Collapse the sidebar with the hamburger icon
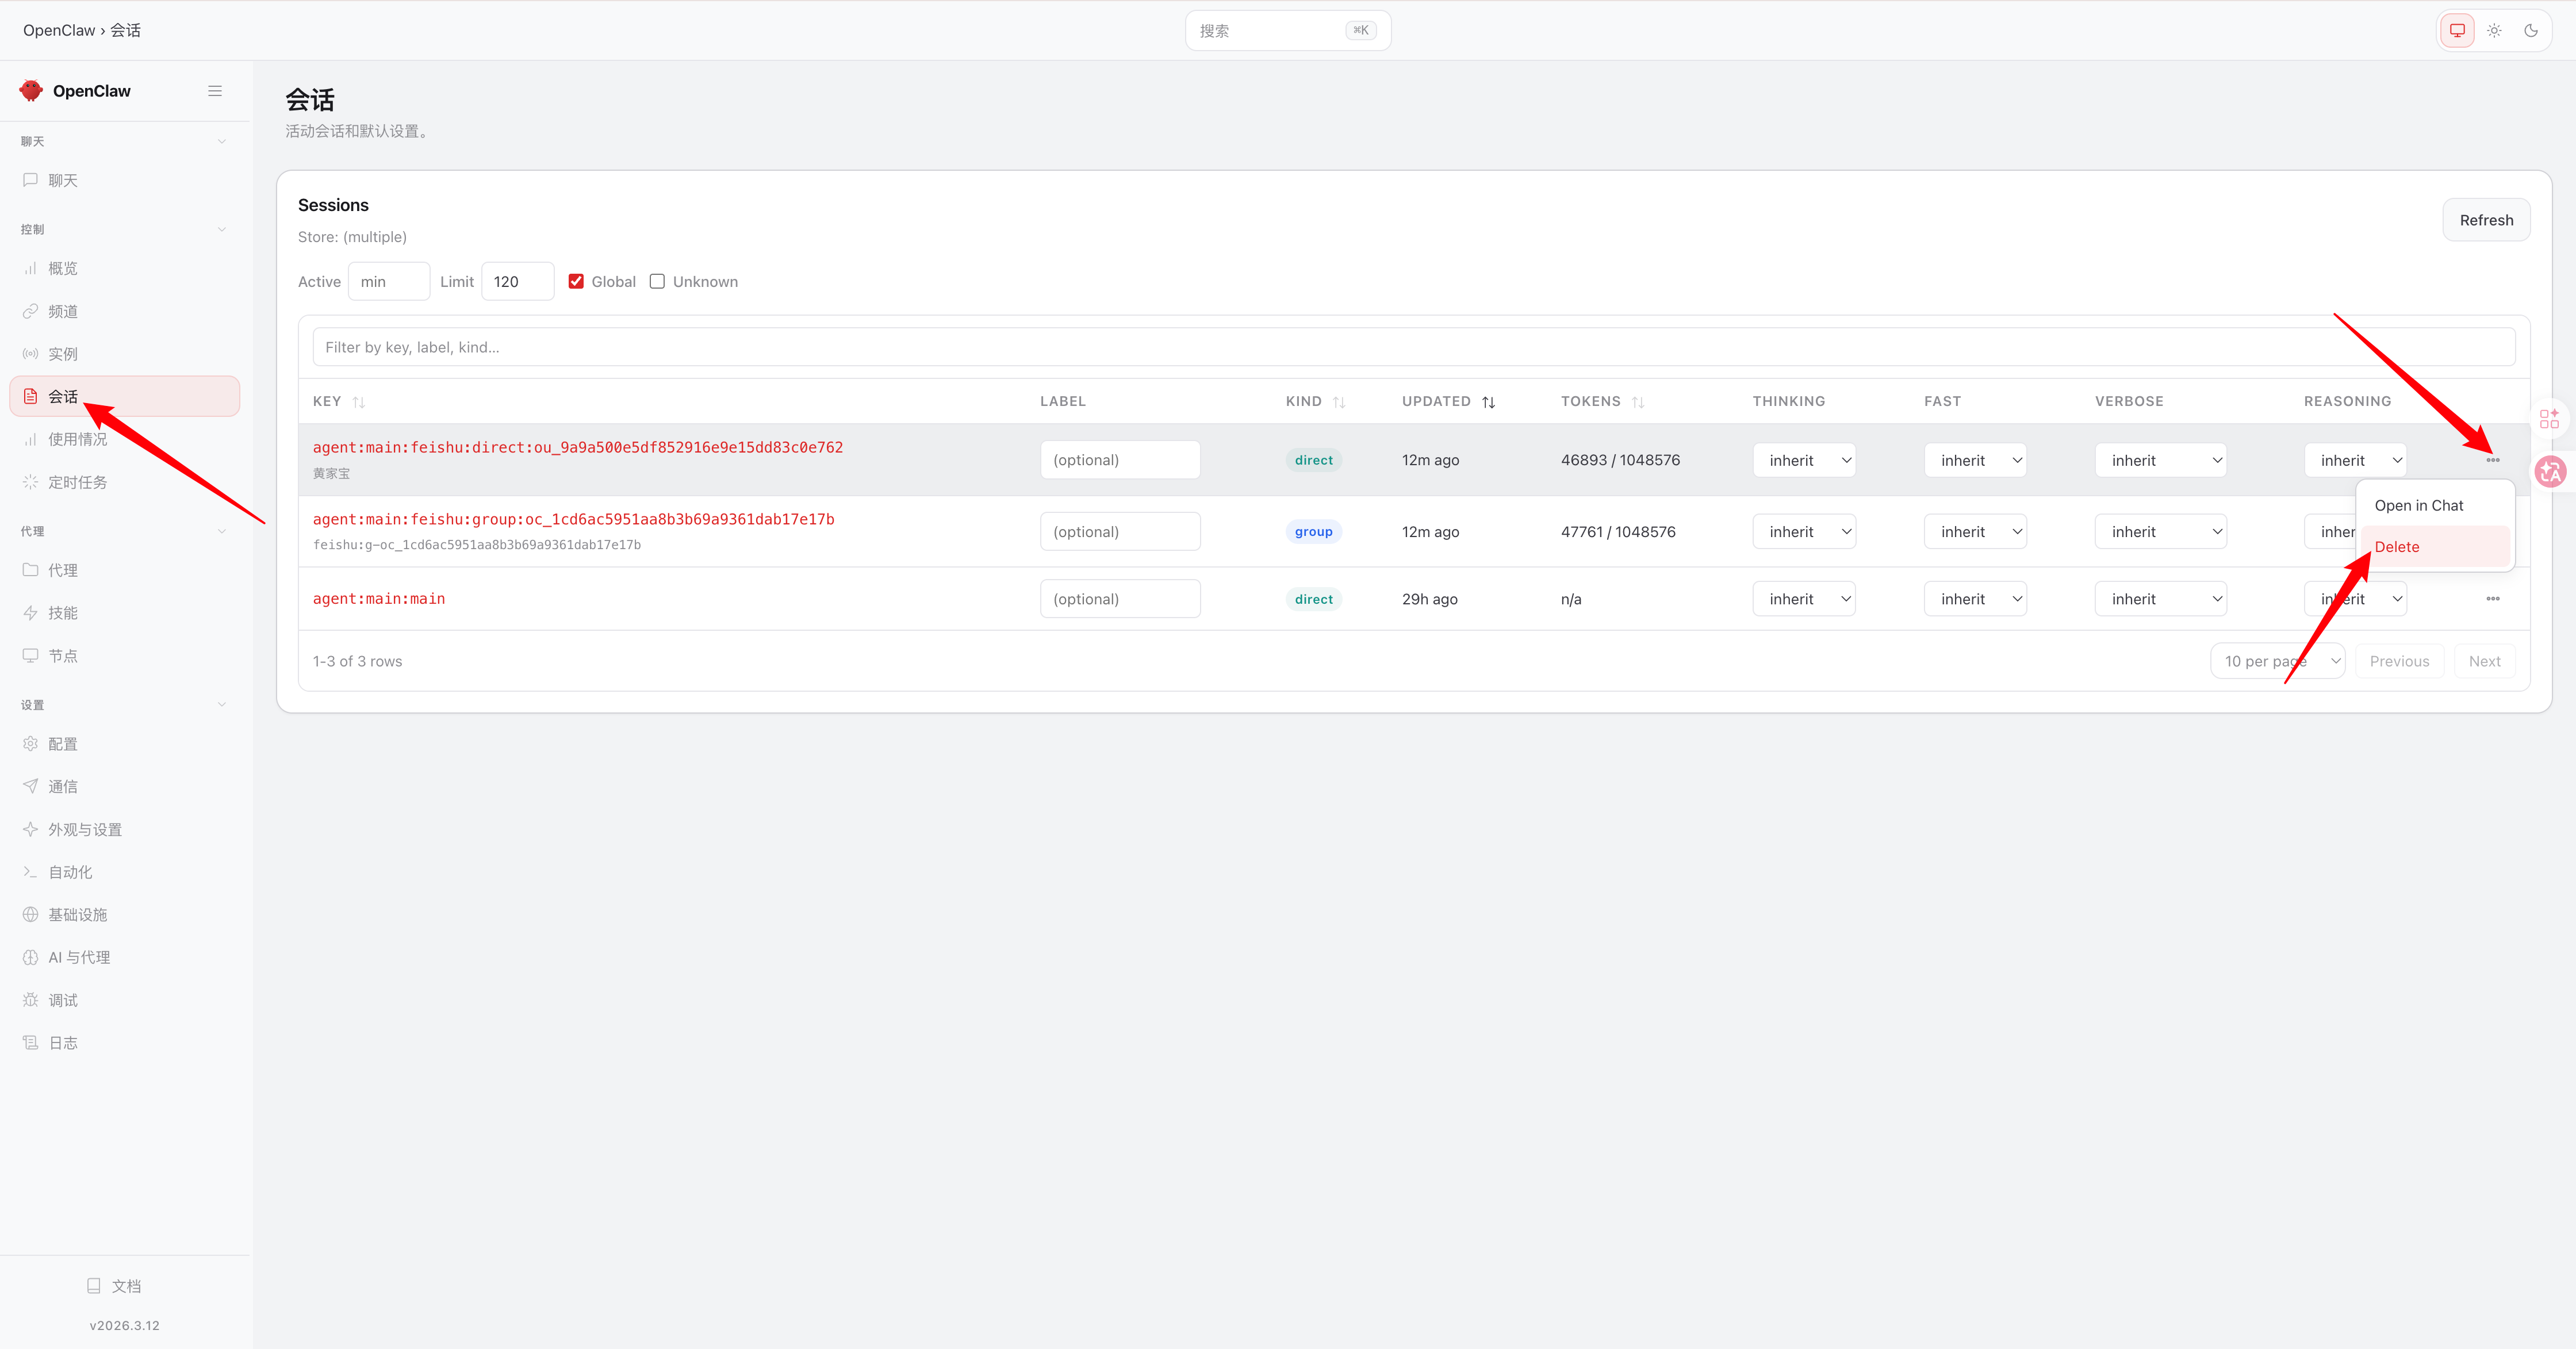2576x1349 pixels. point(215,91)
